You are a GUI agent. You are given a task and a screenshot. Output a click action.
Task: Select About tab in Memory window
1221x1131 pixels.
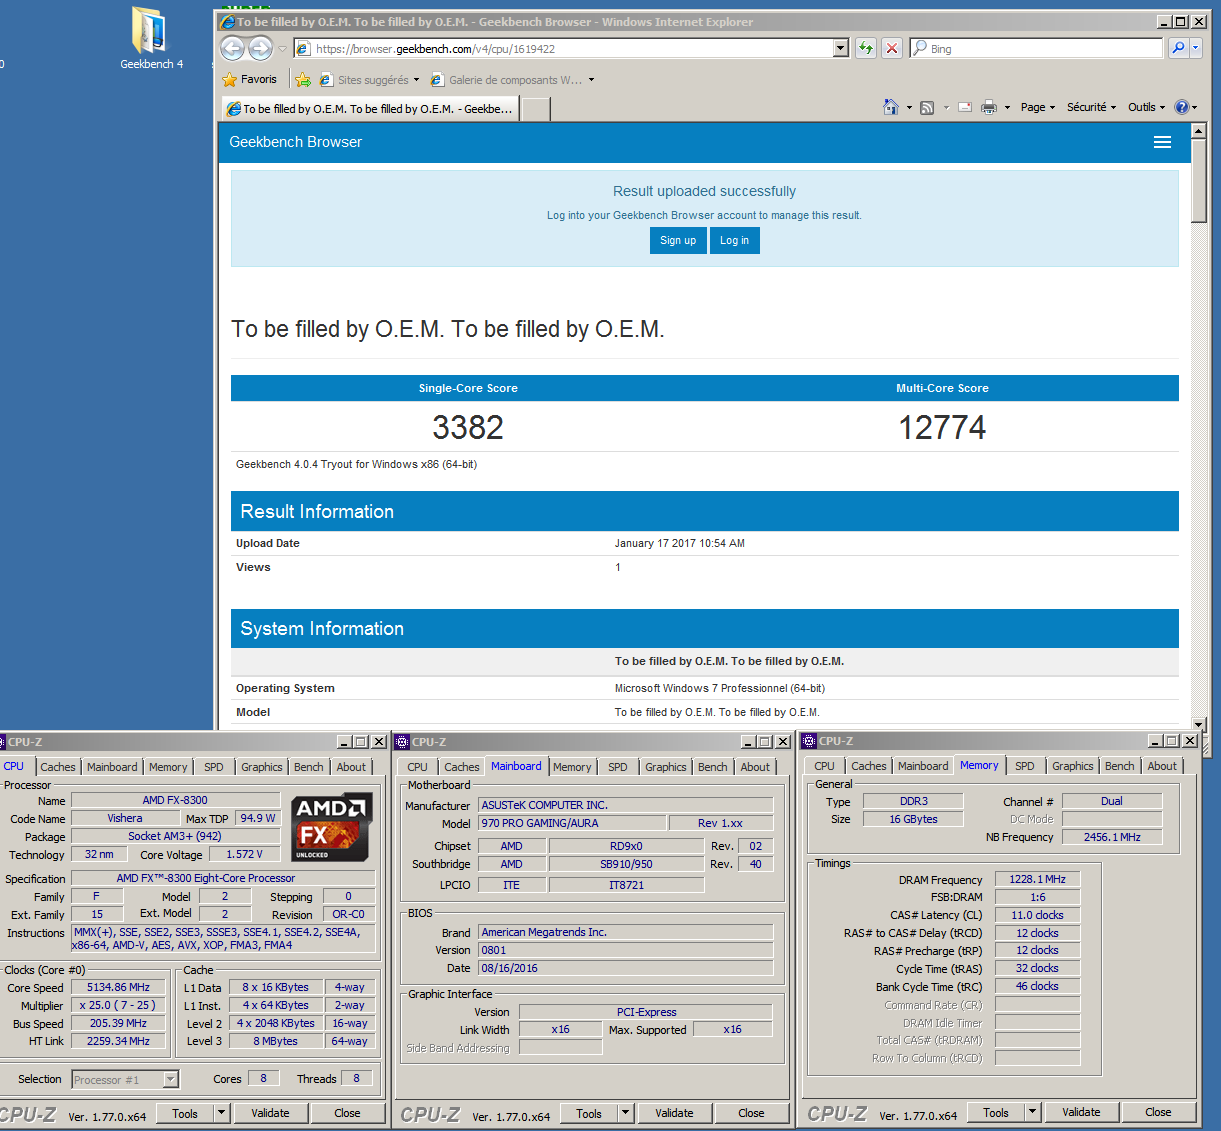1162,766
